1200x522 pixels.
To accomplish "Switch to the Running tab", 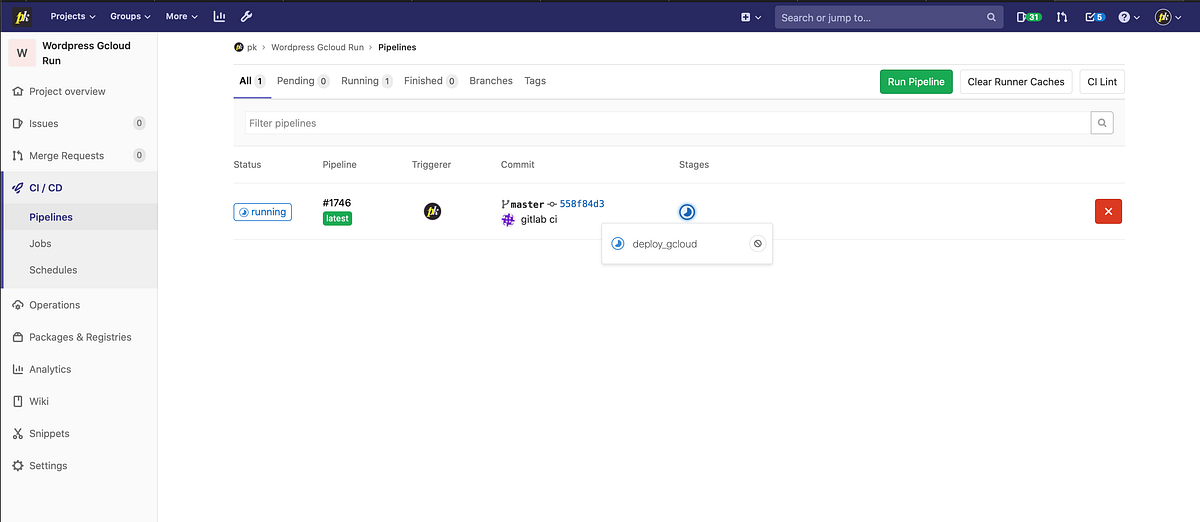I will point(366,81).
